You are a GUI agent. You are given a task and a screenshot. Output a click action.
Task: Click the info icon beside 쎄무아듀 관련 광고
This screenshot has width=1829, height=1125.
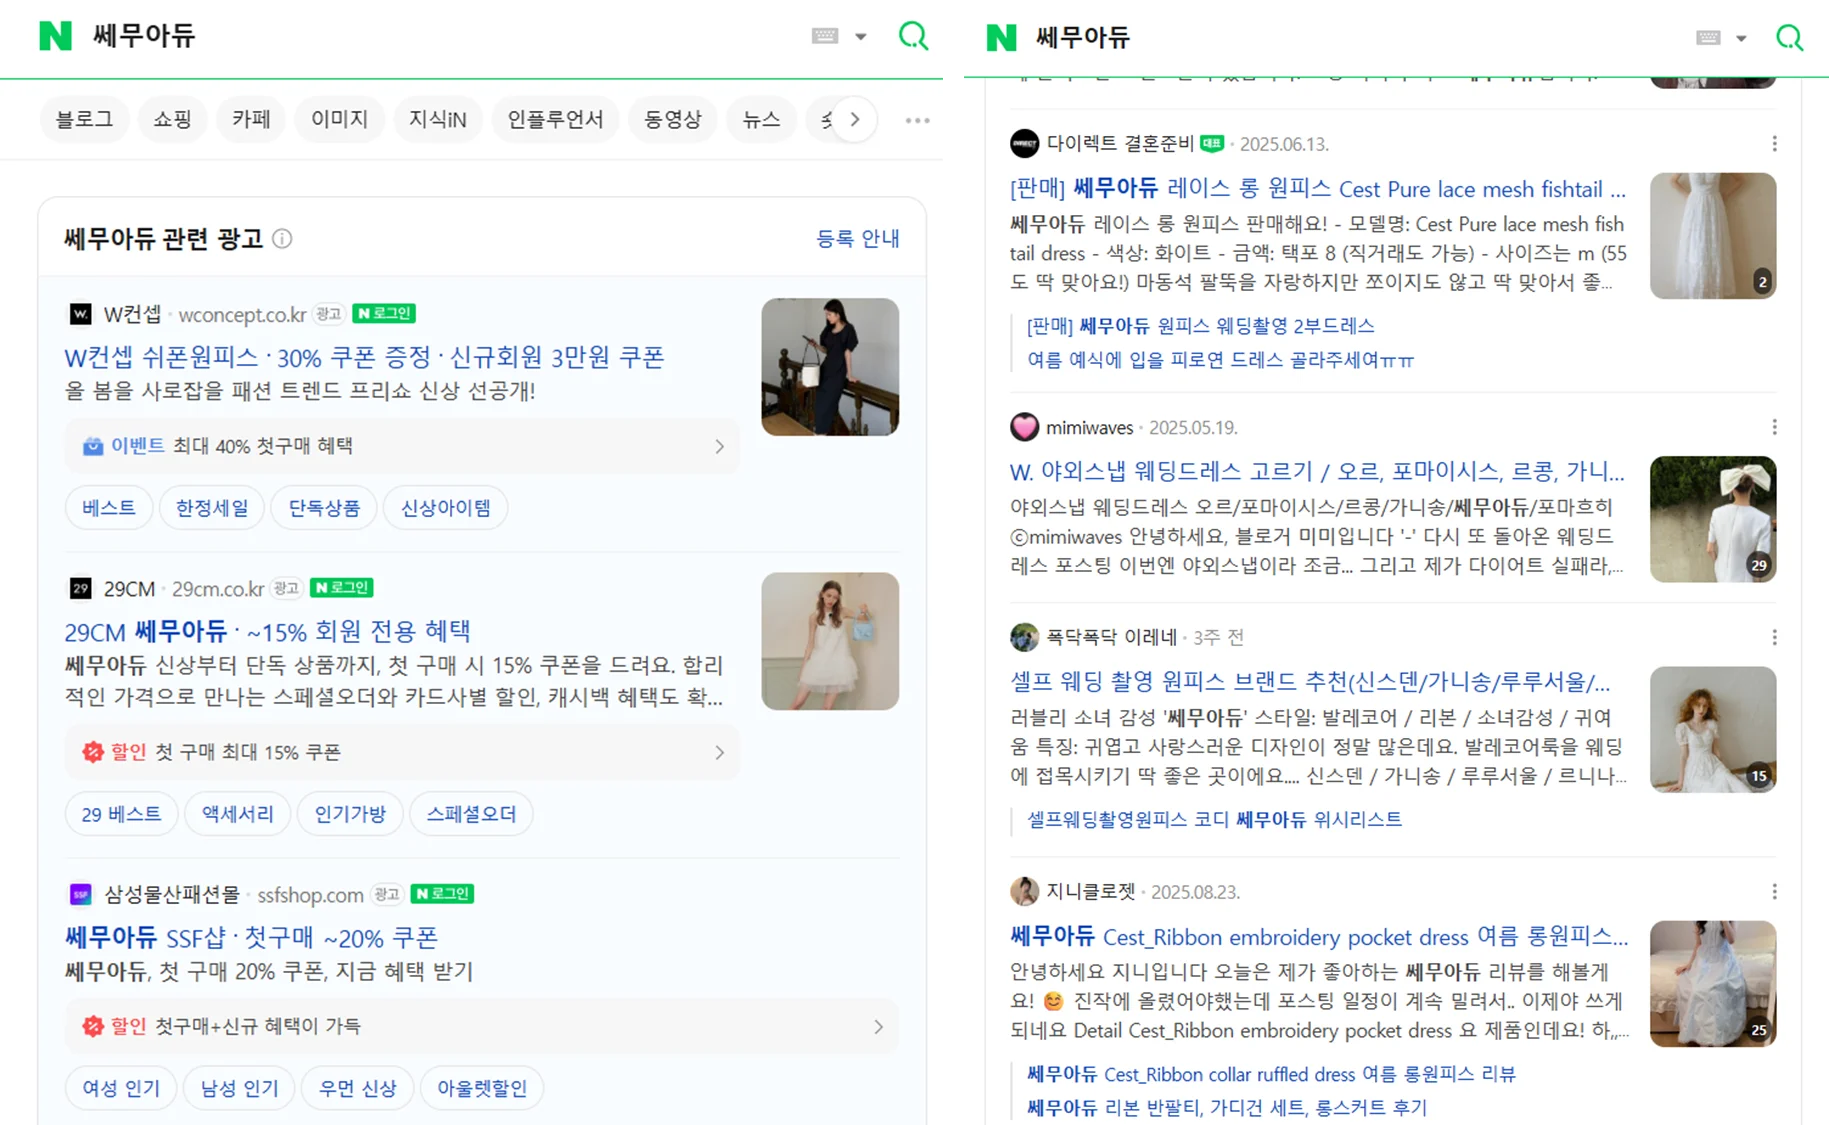click(283, 239)
